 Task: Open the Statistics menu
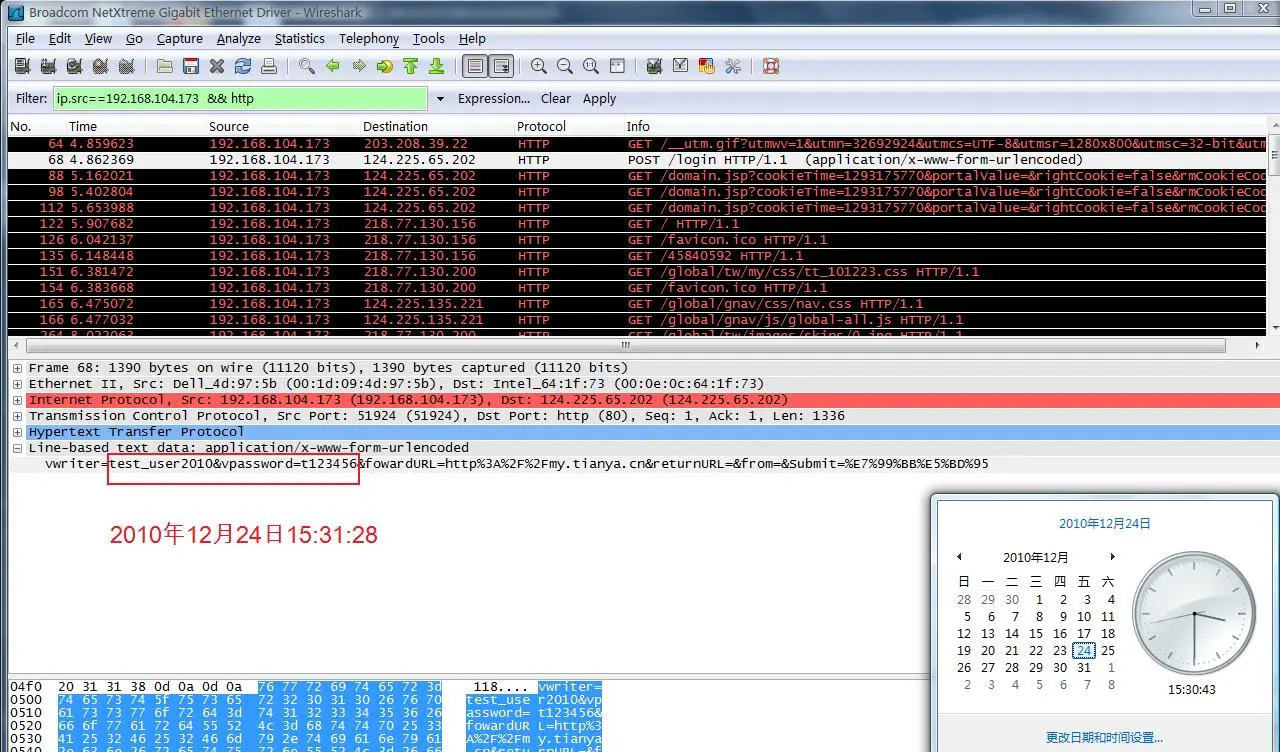click(x=299, y=38)
